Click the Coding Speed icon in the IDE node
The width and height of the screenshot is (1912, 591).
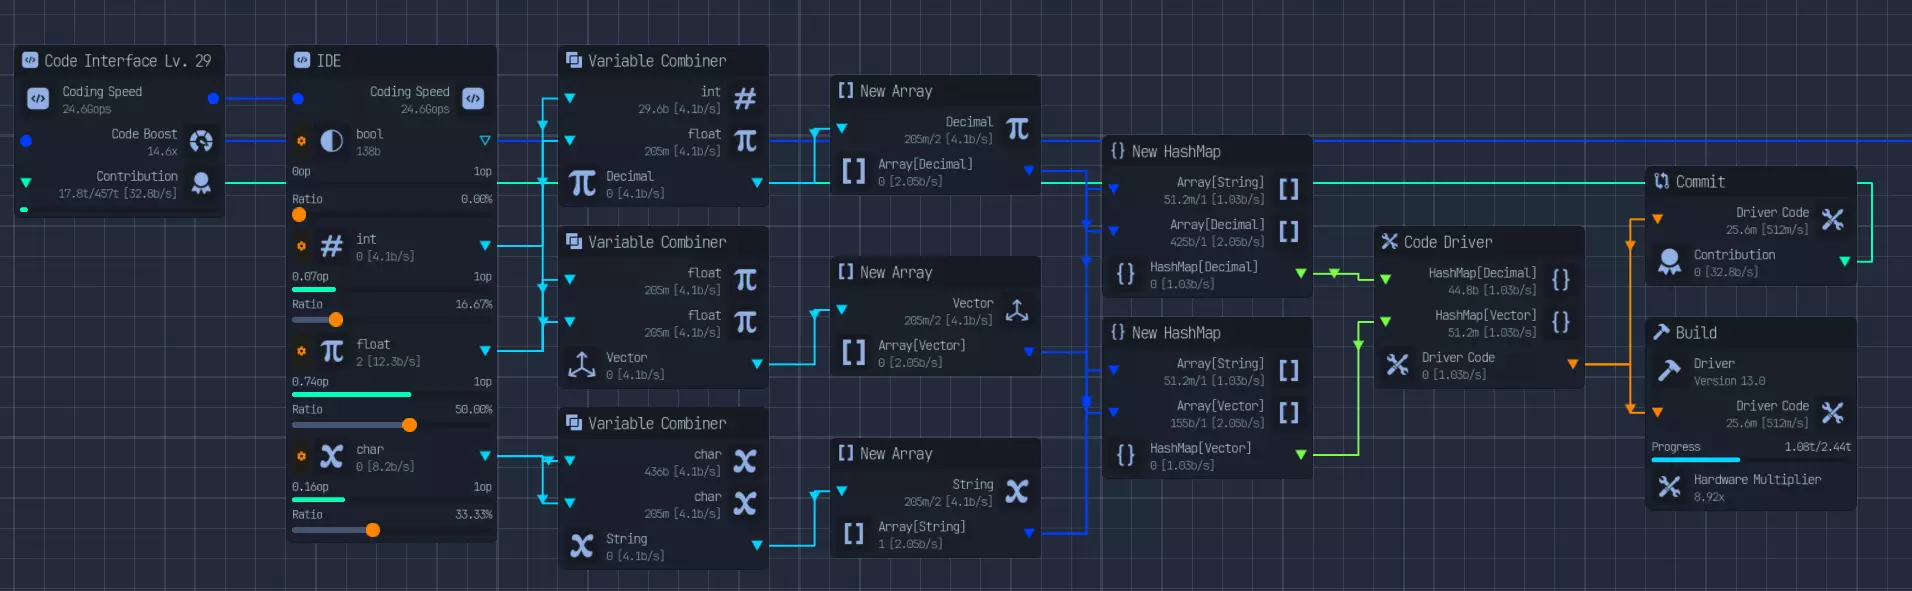click(x=473, y=98)
